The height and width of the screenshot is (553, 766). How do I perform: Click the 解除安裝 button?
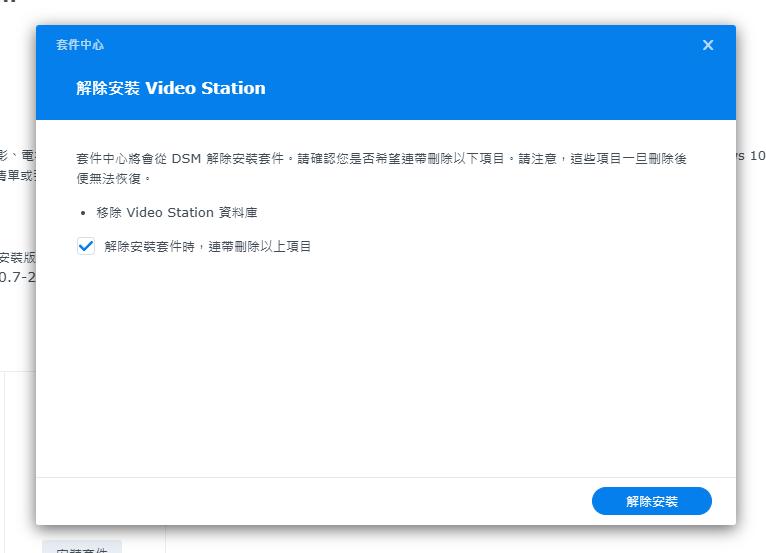tap(652, 501)
